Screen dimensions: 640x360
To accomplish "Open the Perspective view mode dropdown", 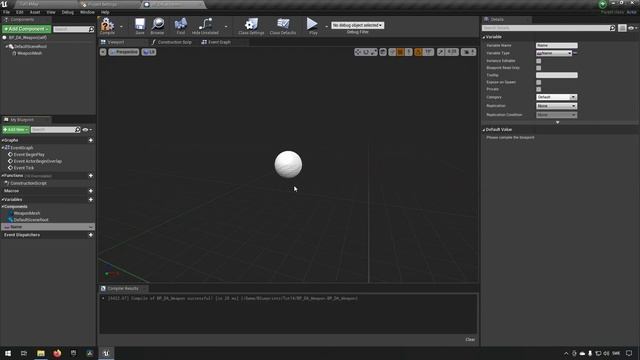I will tap(124, 52).
